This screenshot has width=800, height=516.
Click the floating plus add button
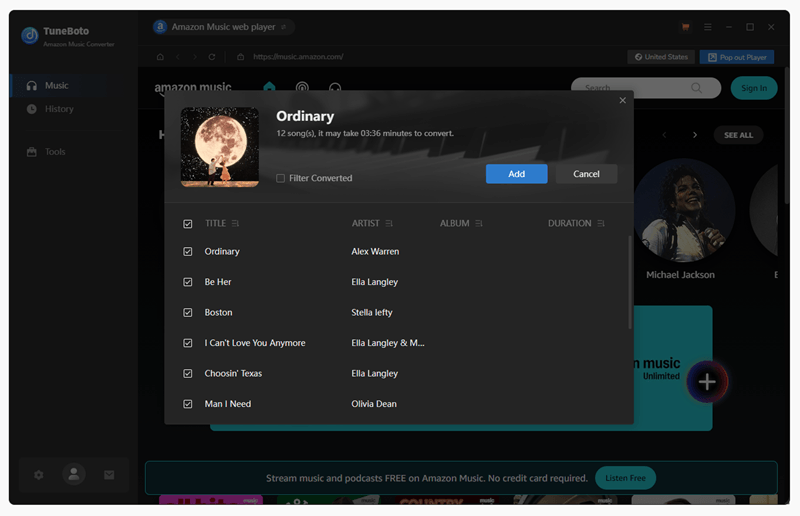pos(707,382)
